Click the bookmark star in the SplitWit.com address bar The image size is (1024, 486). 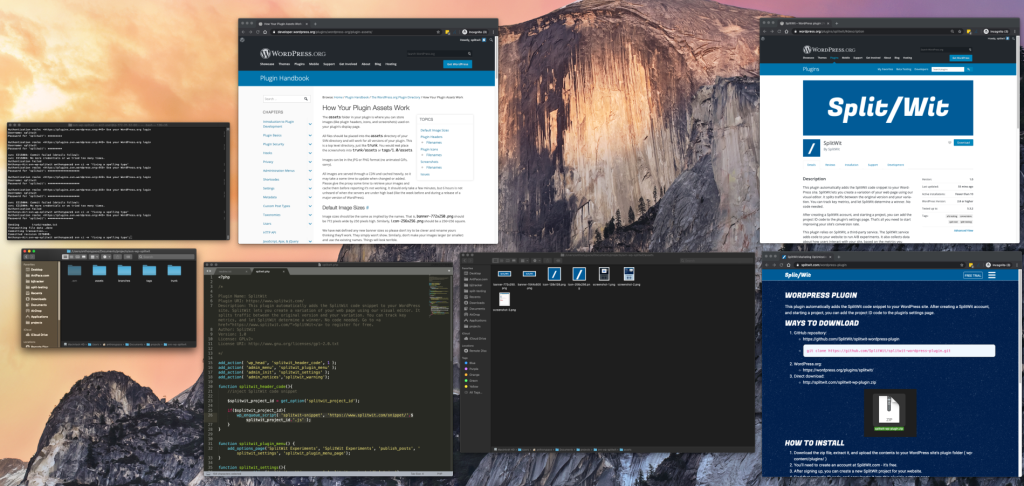962,266
